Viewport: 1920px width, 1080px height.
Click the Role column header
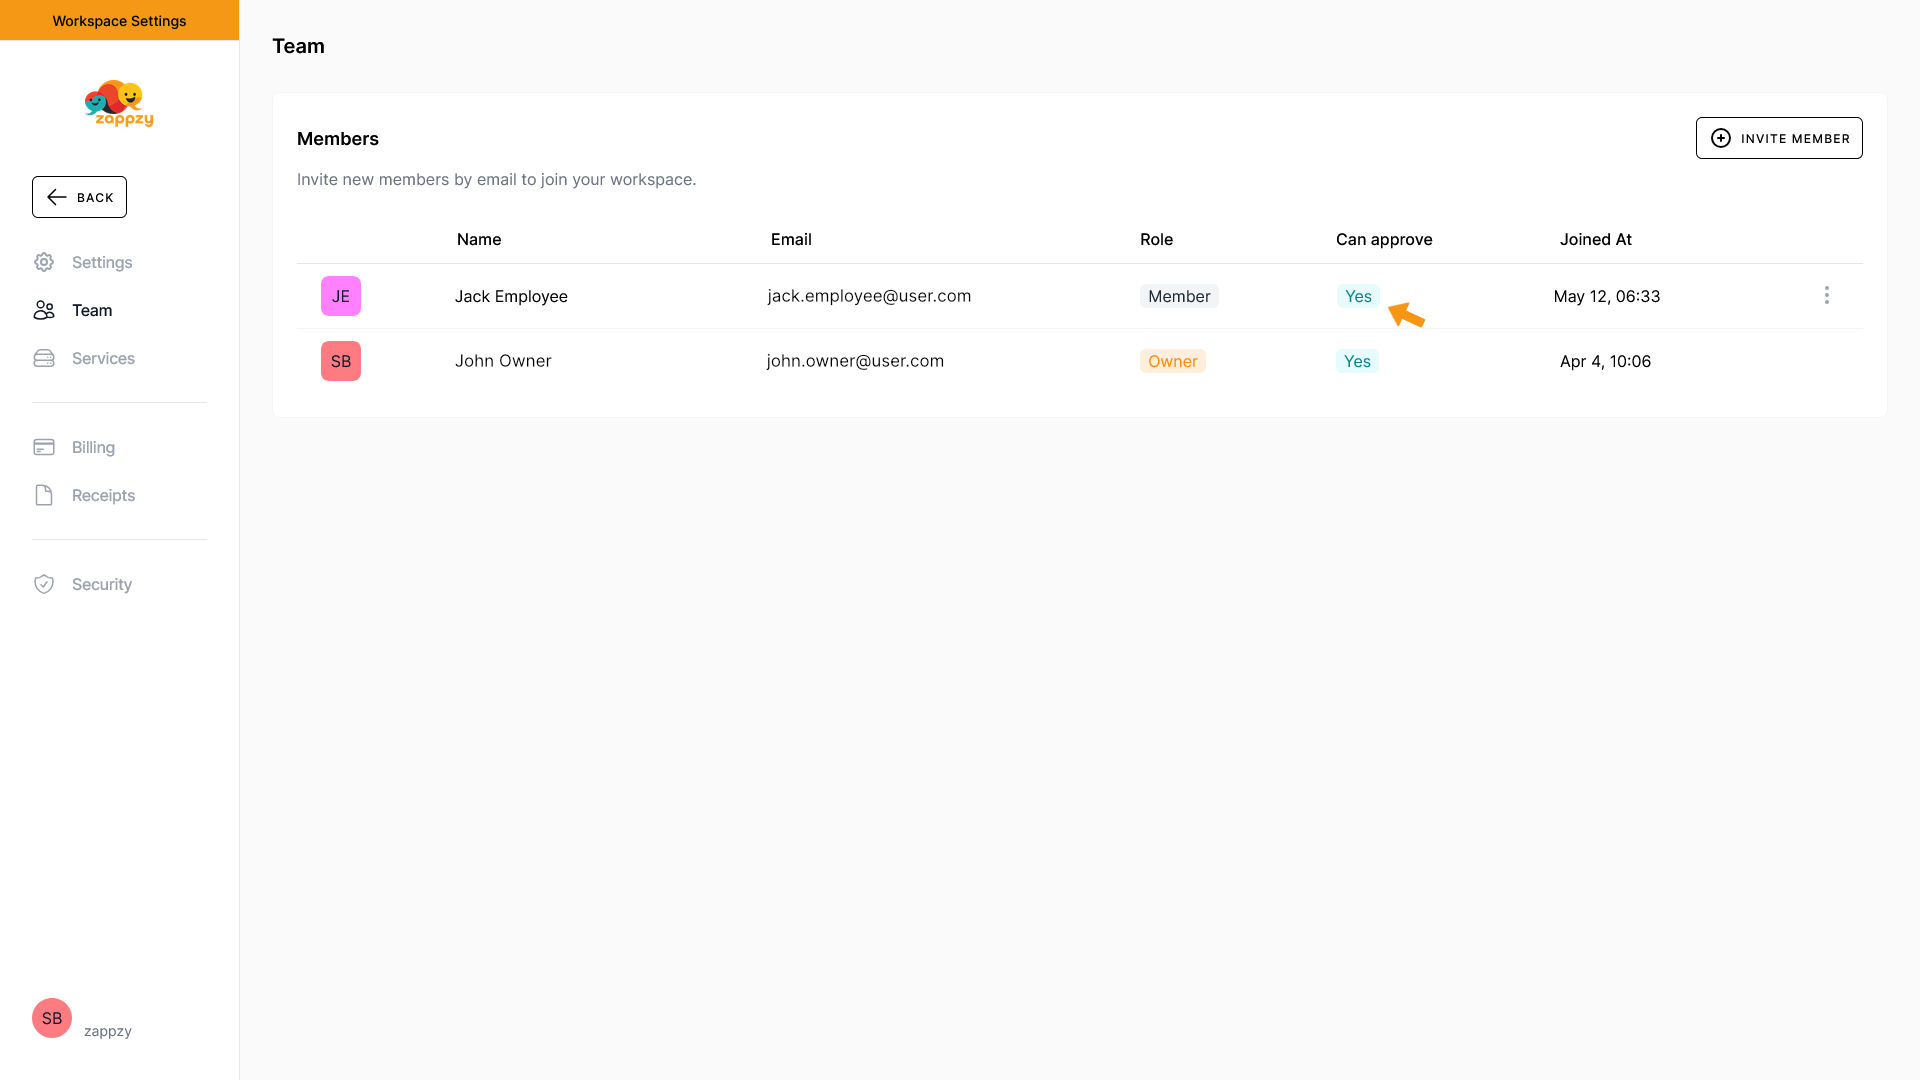click(x=1156, y=239)
